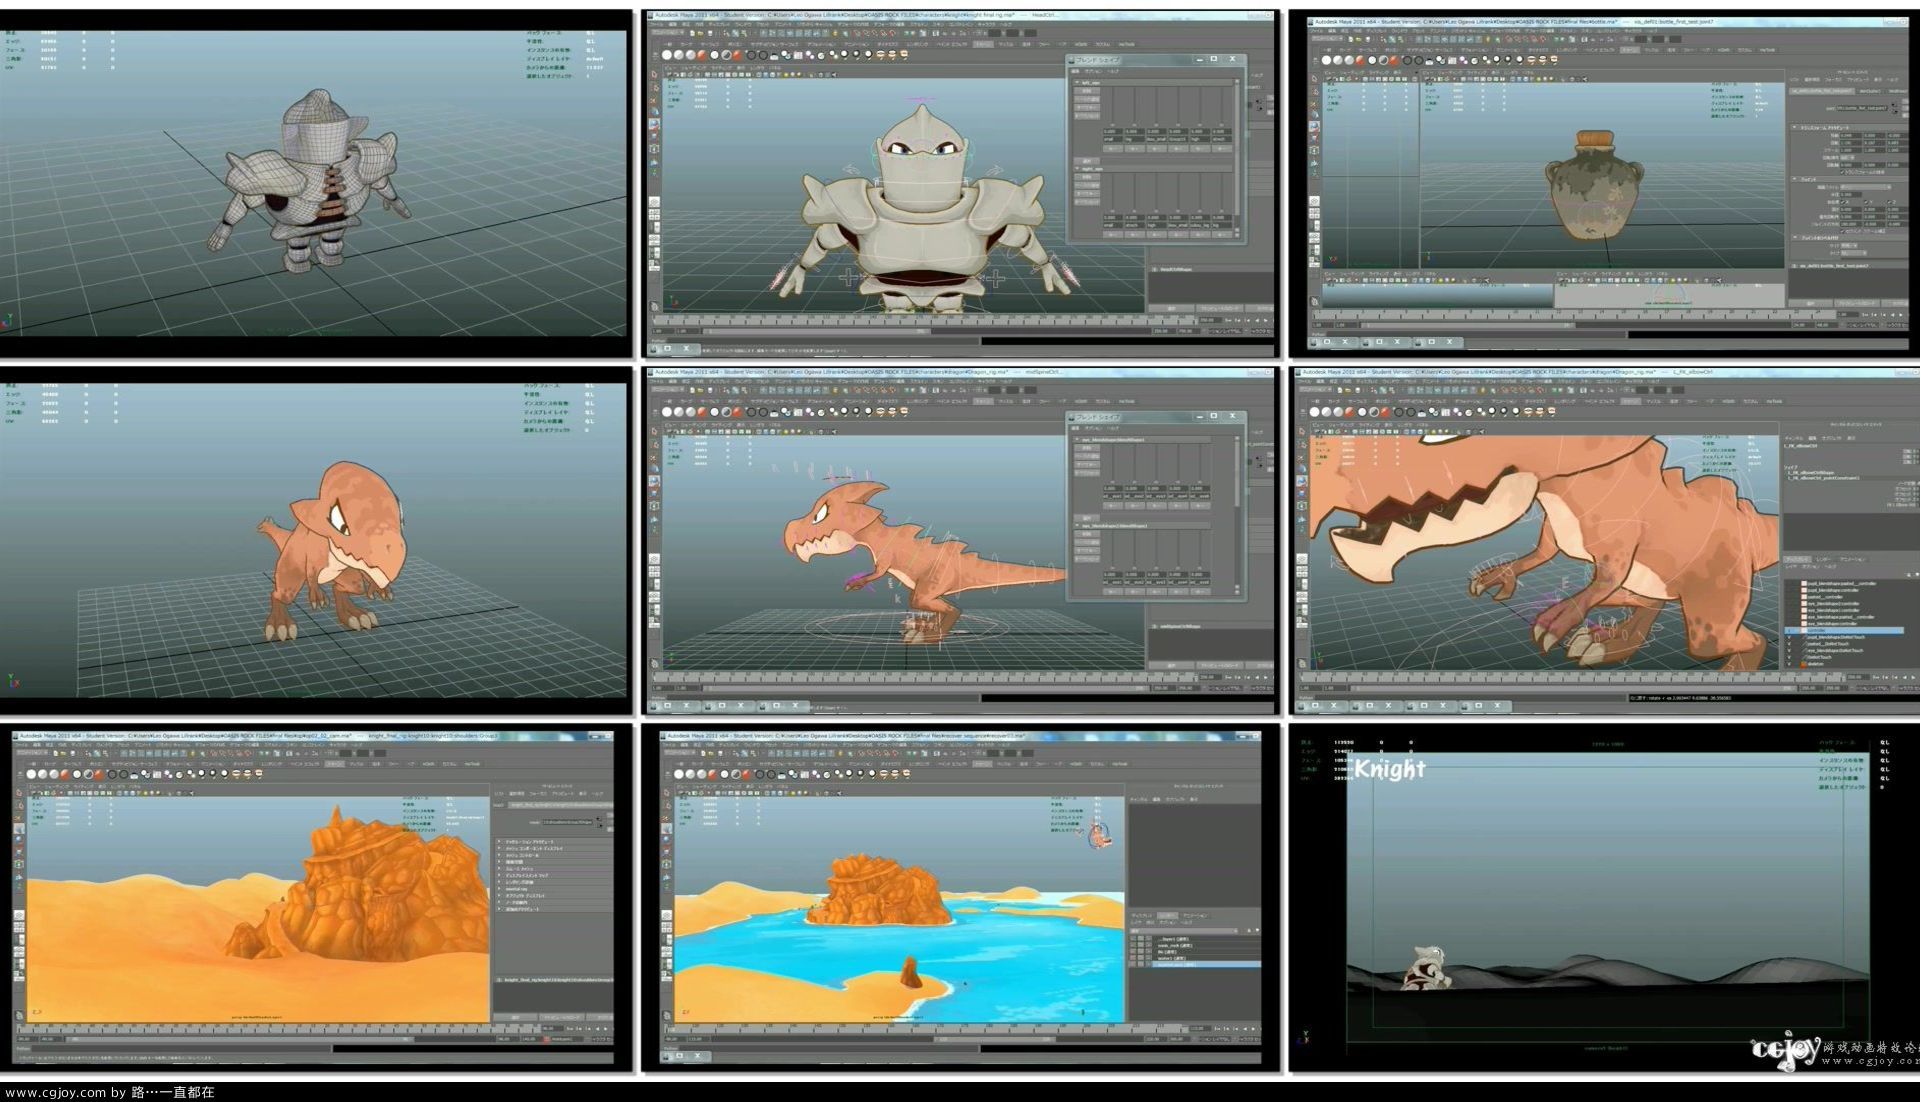Open menu set dropdown in knight rig window
The height and width of the screenshot is (1102, 1920).
click(x=668, y=32)
